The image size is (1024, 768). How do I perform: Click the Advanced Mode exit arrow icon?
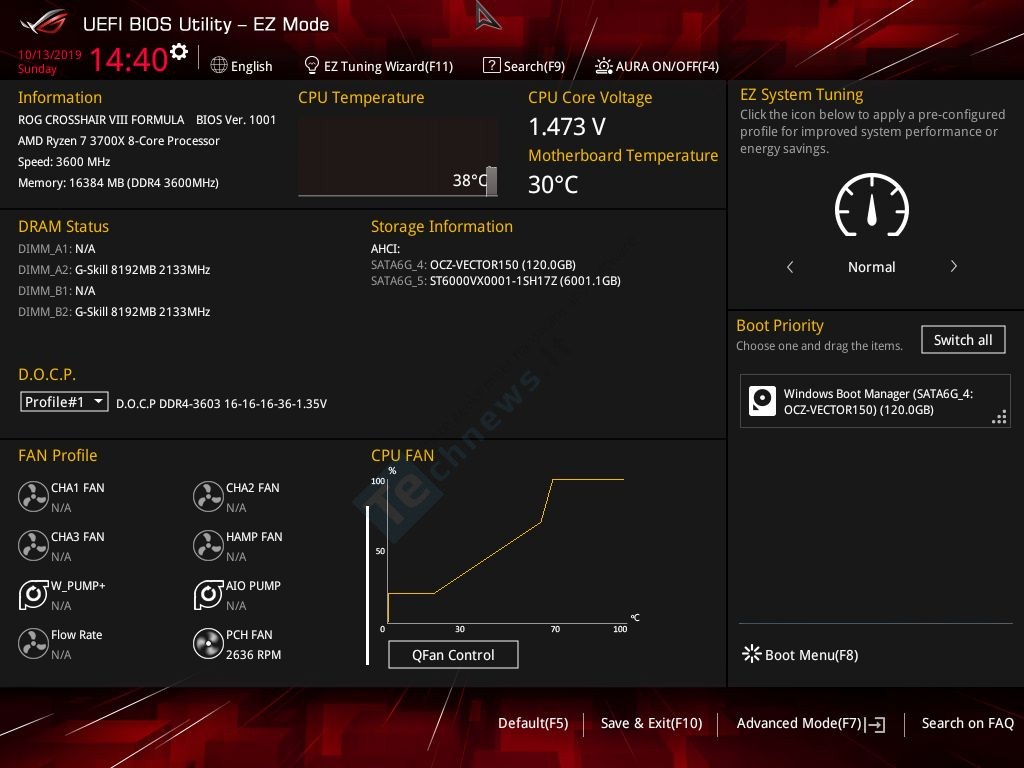[875, 724]
